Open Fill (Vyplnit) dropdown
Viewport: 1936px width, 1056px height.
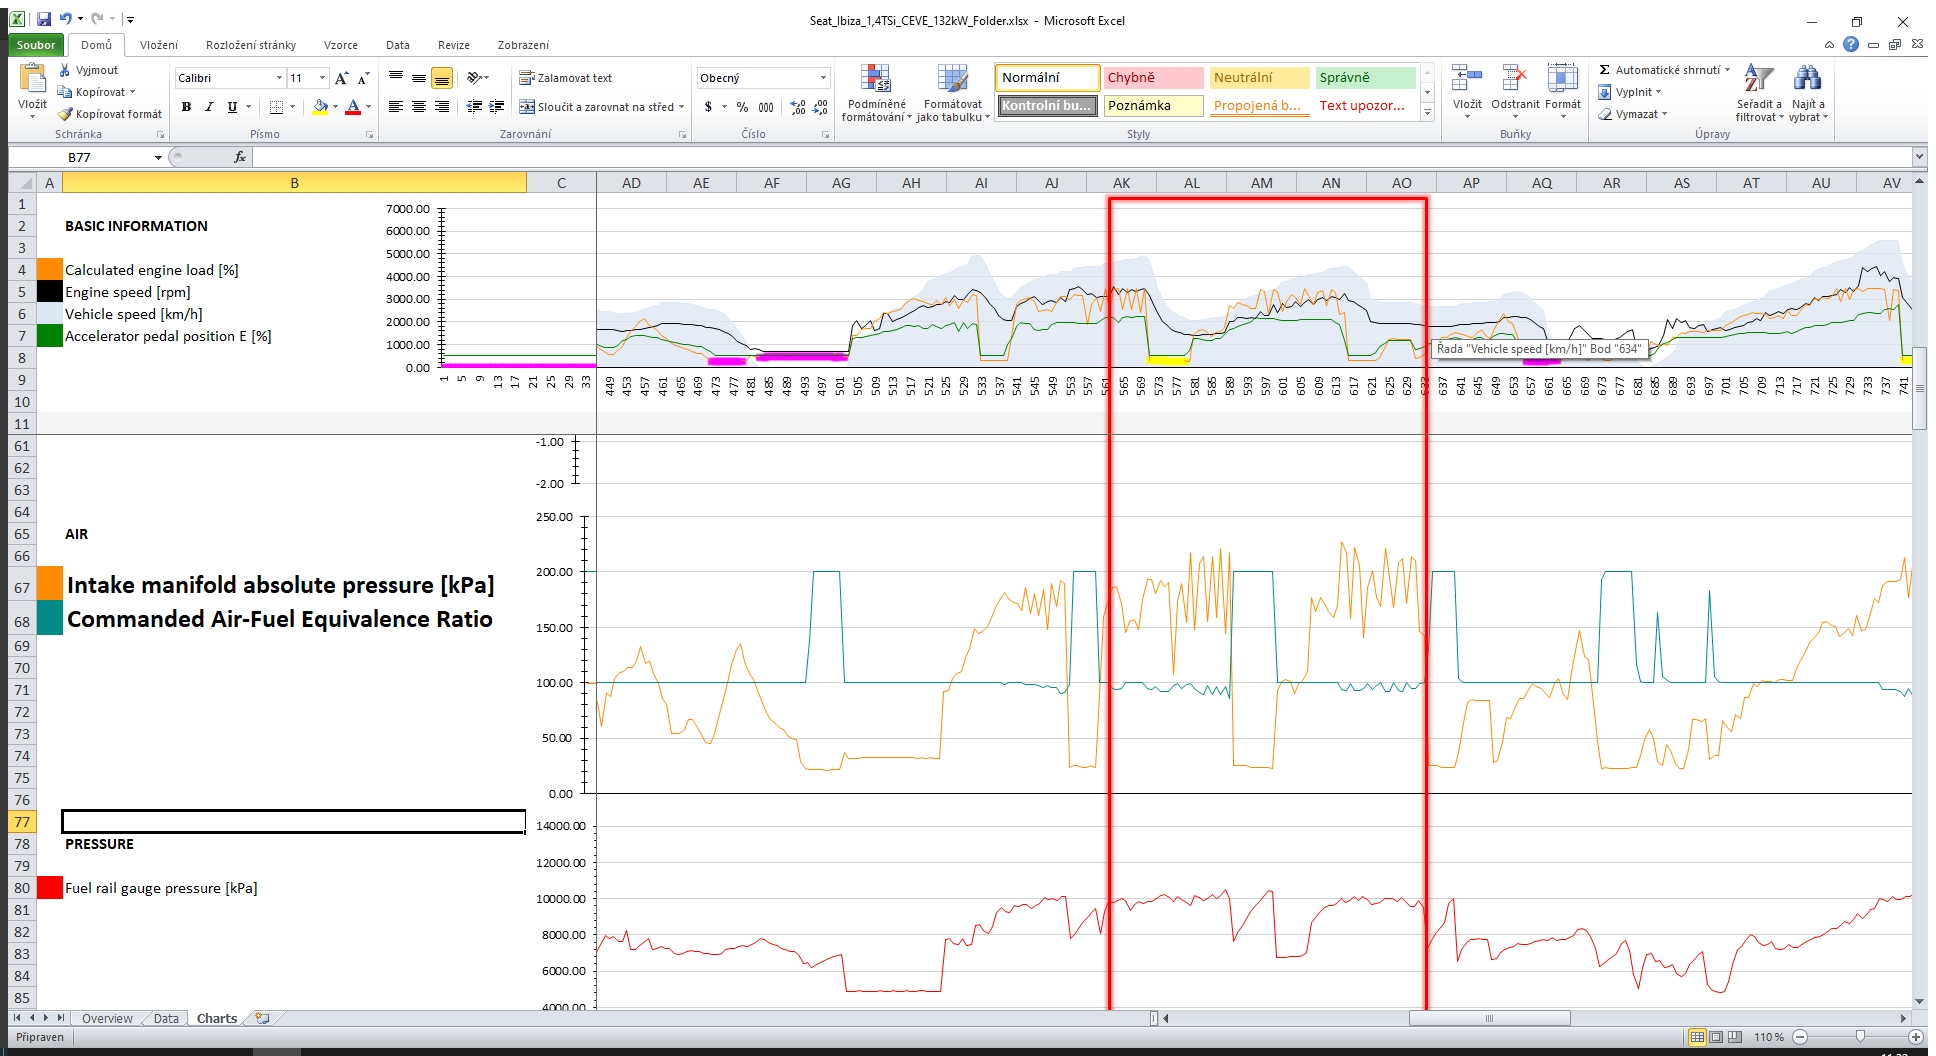click(1629, 92)
